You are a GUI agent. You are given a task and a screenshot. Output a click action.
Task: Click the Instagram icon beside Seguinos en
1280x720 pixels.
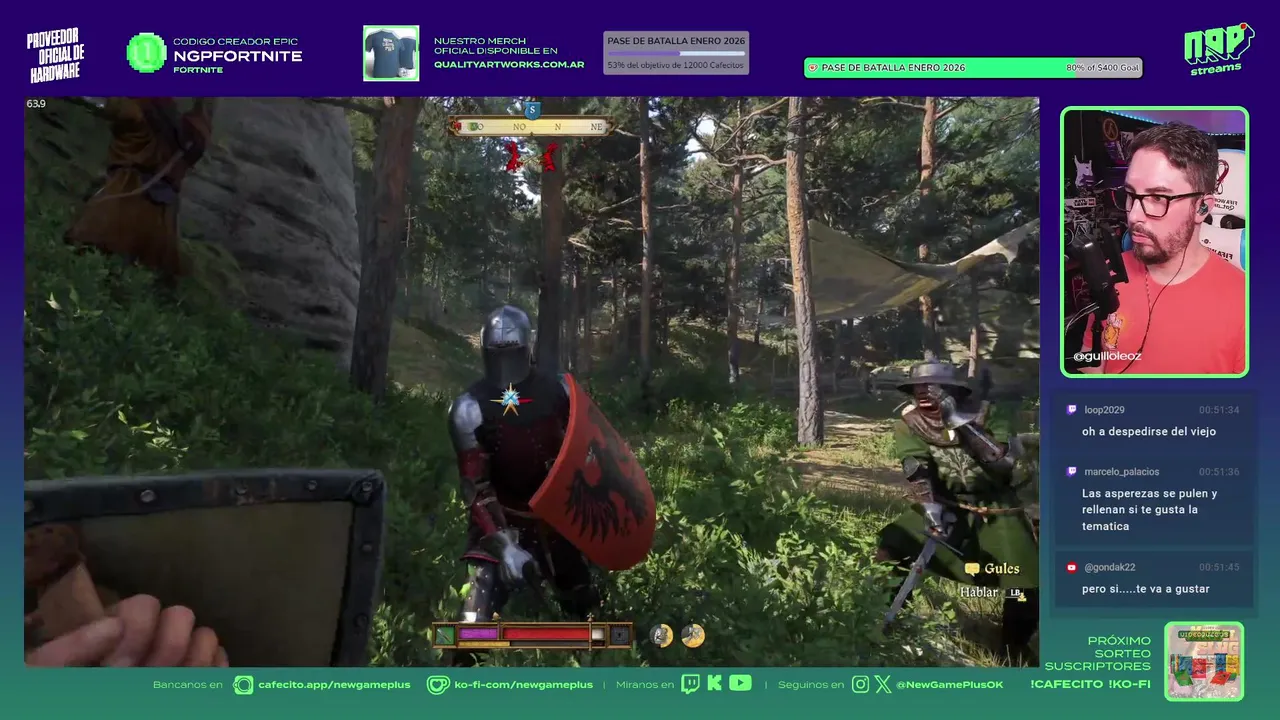860,684
